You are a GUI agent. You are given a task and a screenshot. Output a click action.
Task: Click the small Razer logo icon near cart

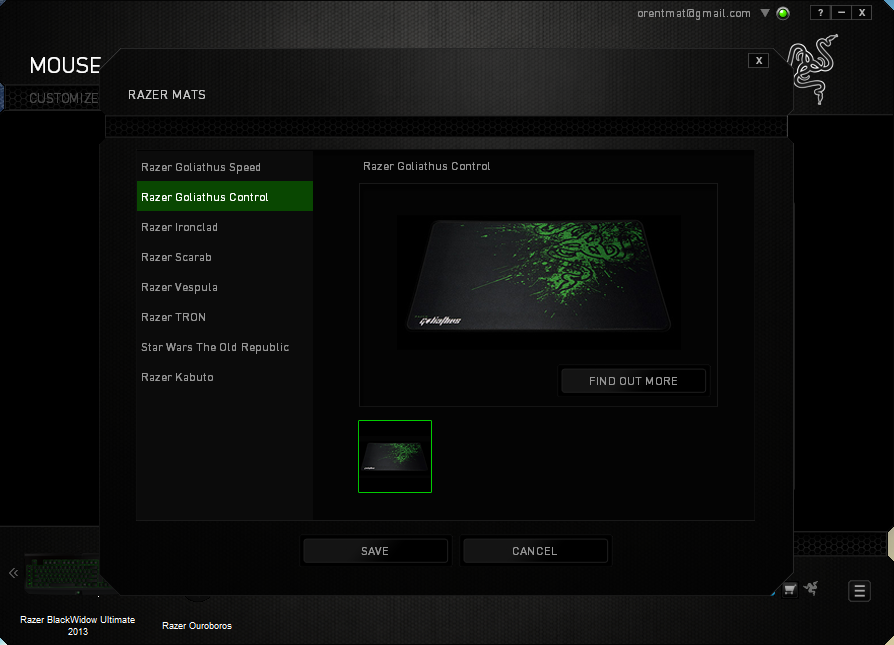811,588
